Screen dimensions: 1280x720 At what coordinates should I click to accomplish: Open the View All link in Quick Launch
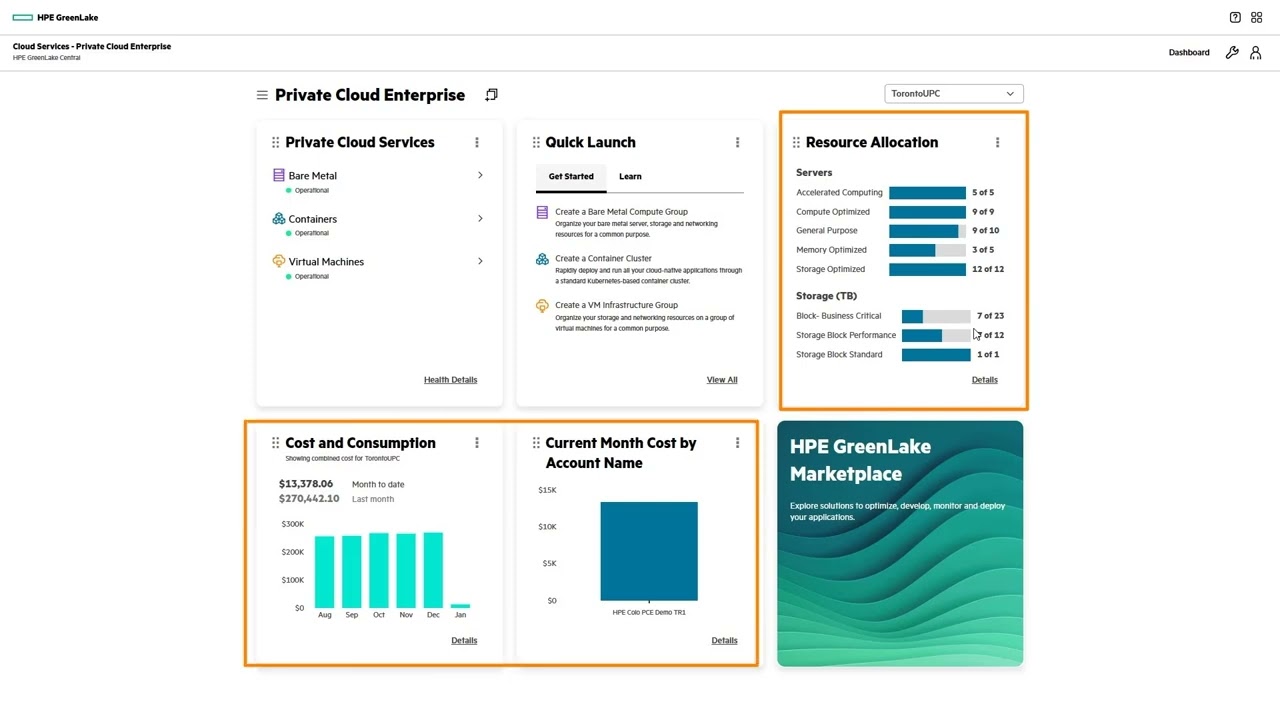point(722,380)
